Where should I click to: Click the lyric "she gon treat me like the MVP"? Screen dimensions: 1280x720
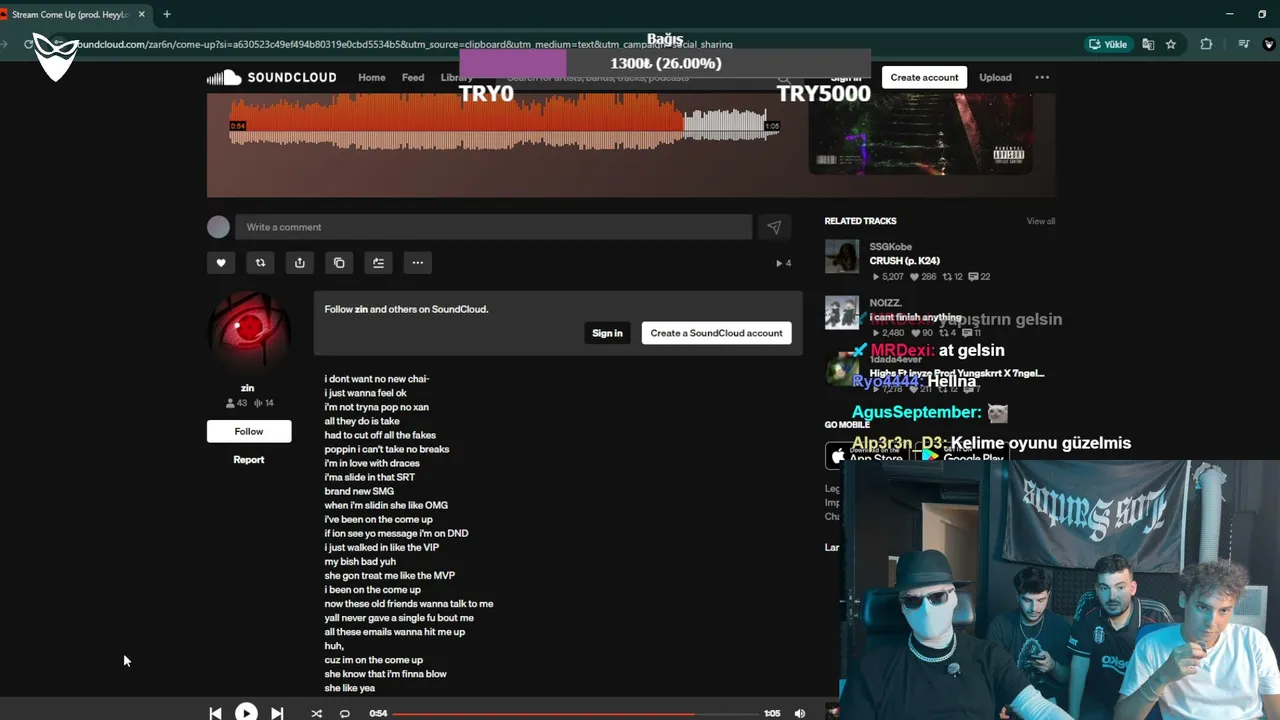coord(390,575)
